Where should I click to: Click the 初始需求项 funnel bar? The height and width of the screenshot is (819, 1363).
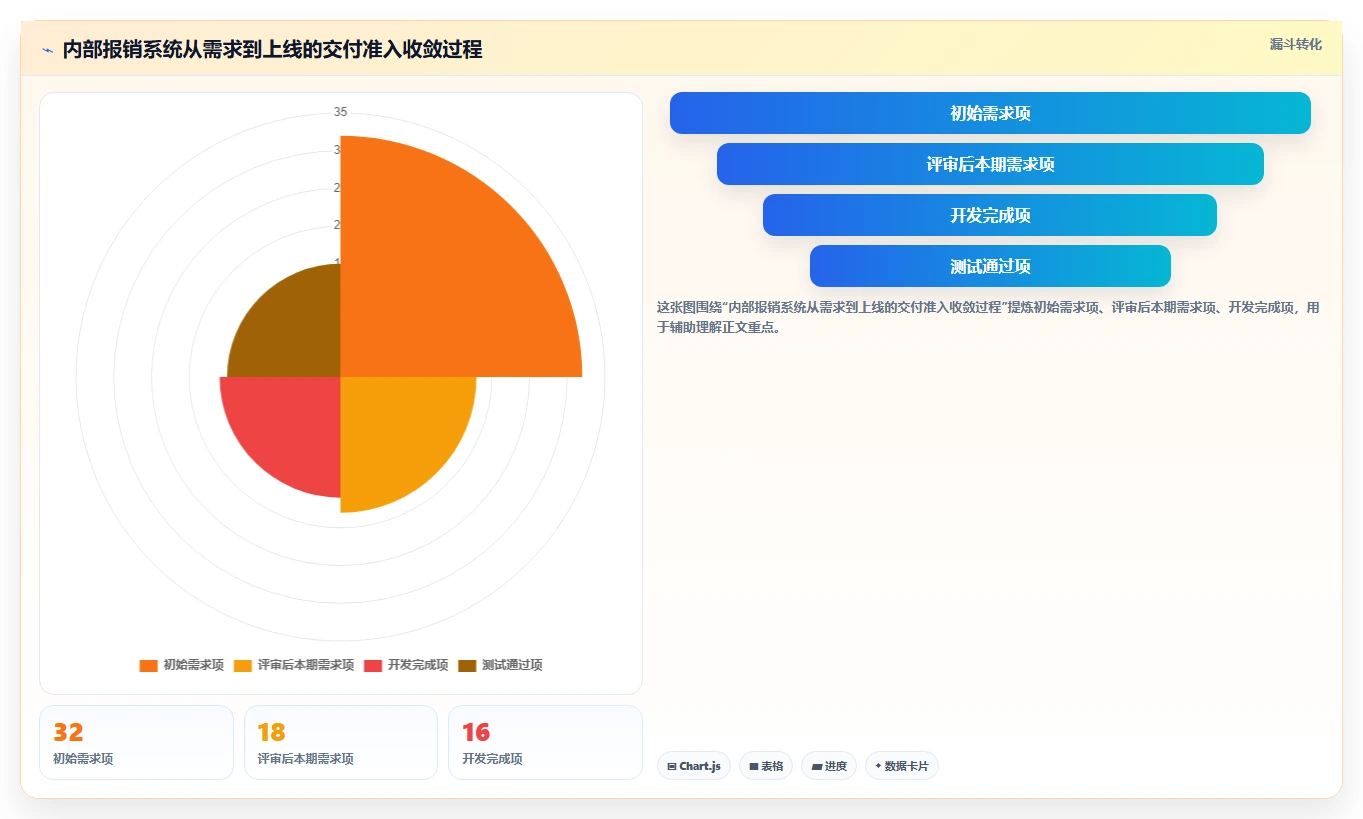[990, 113]
